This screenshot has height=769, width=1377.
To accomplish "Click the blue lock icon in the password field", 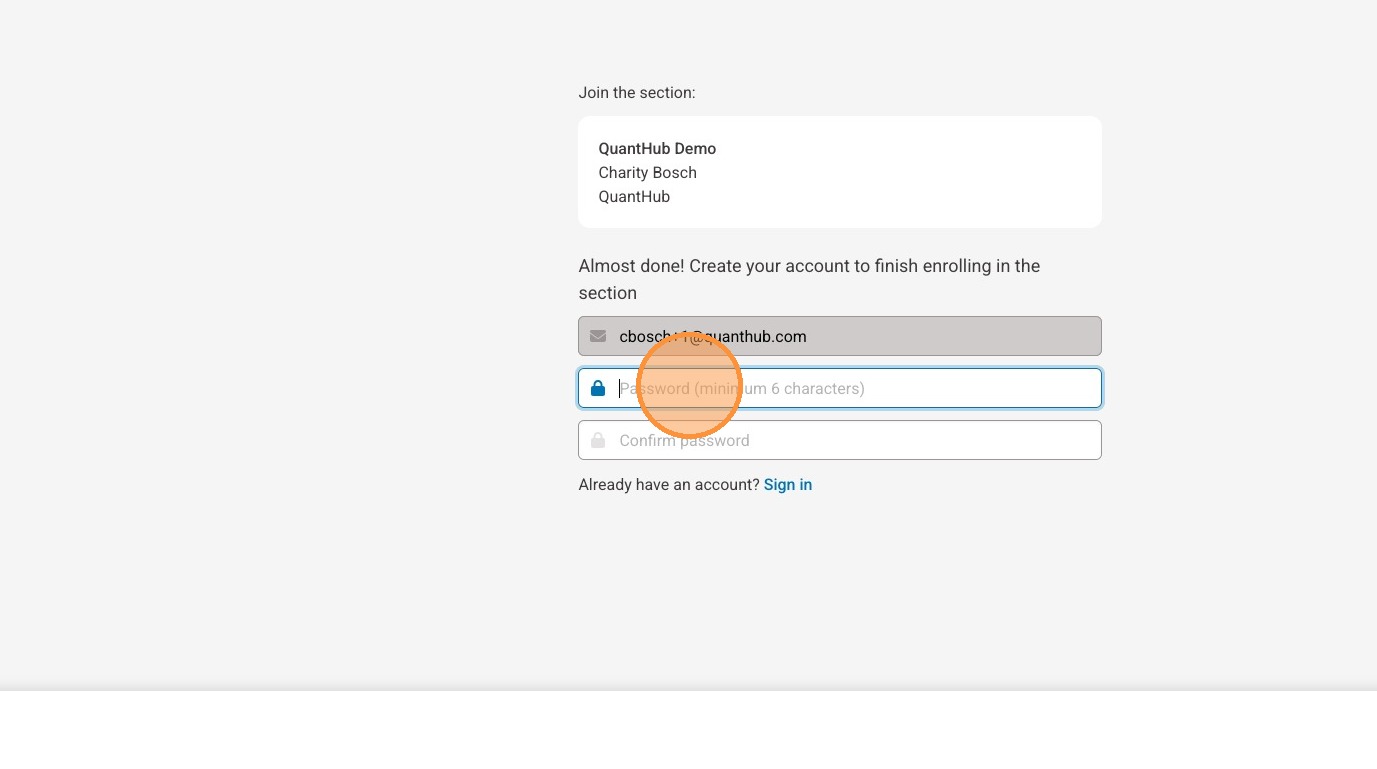I will tap(598, 388).
